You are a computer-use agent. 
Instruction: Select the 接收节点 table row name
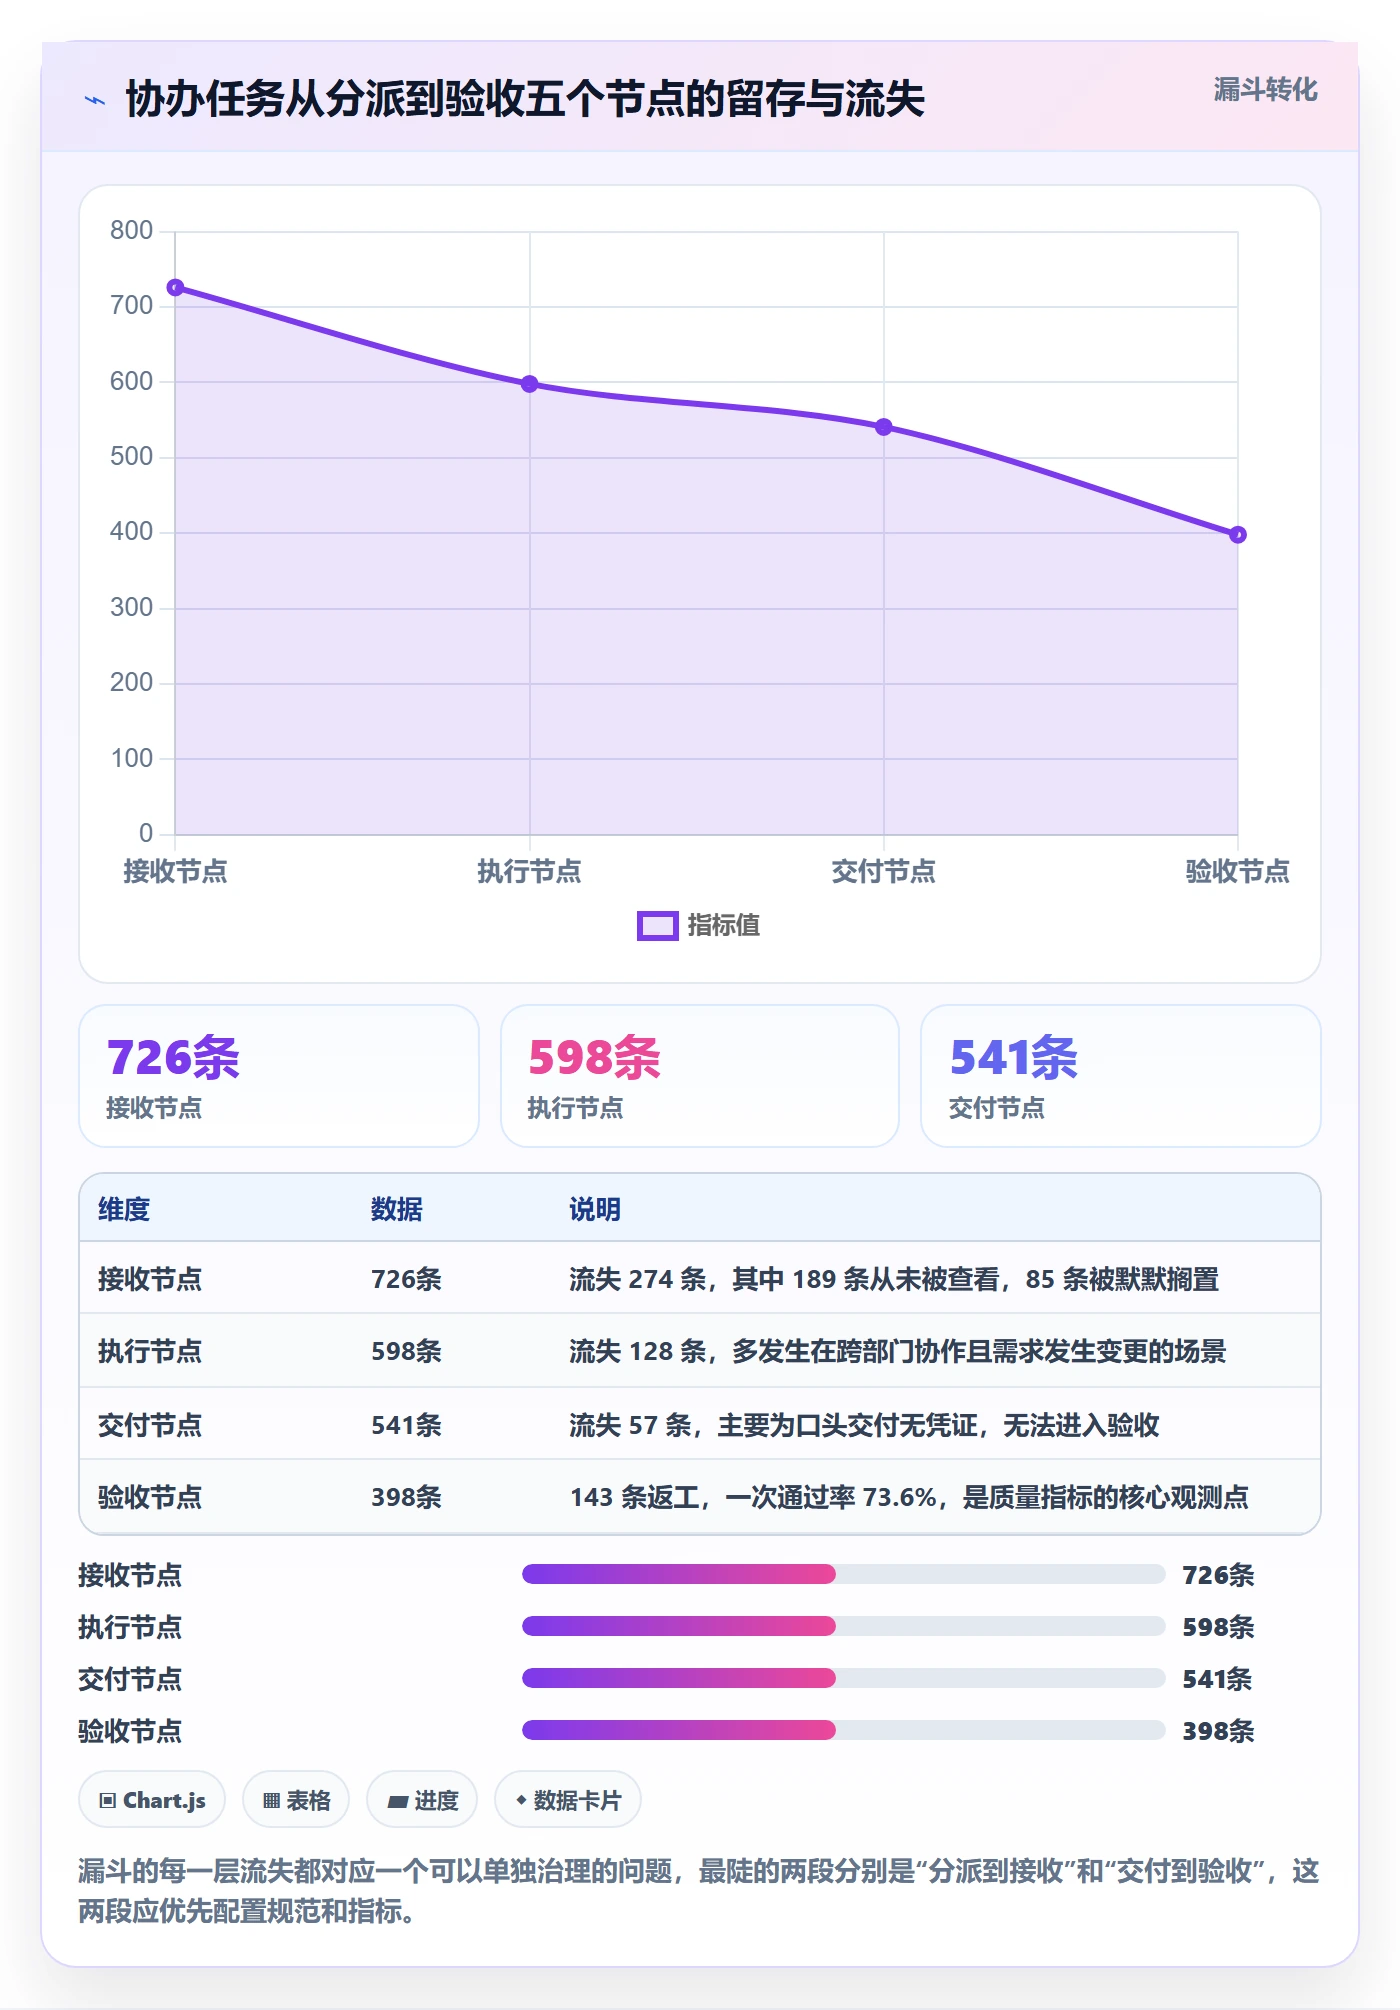(x=150, y=1279)
